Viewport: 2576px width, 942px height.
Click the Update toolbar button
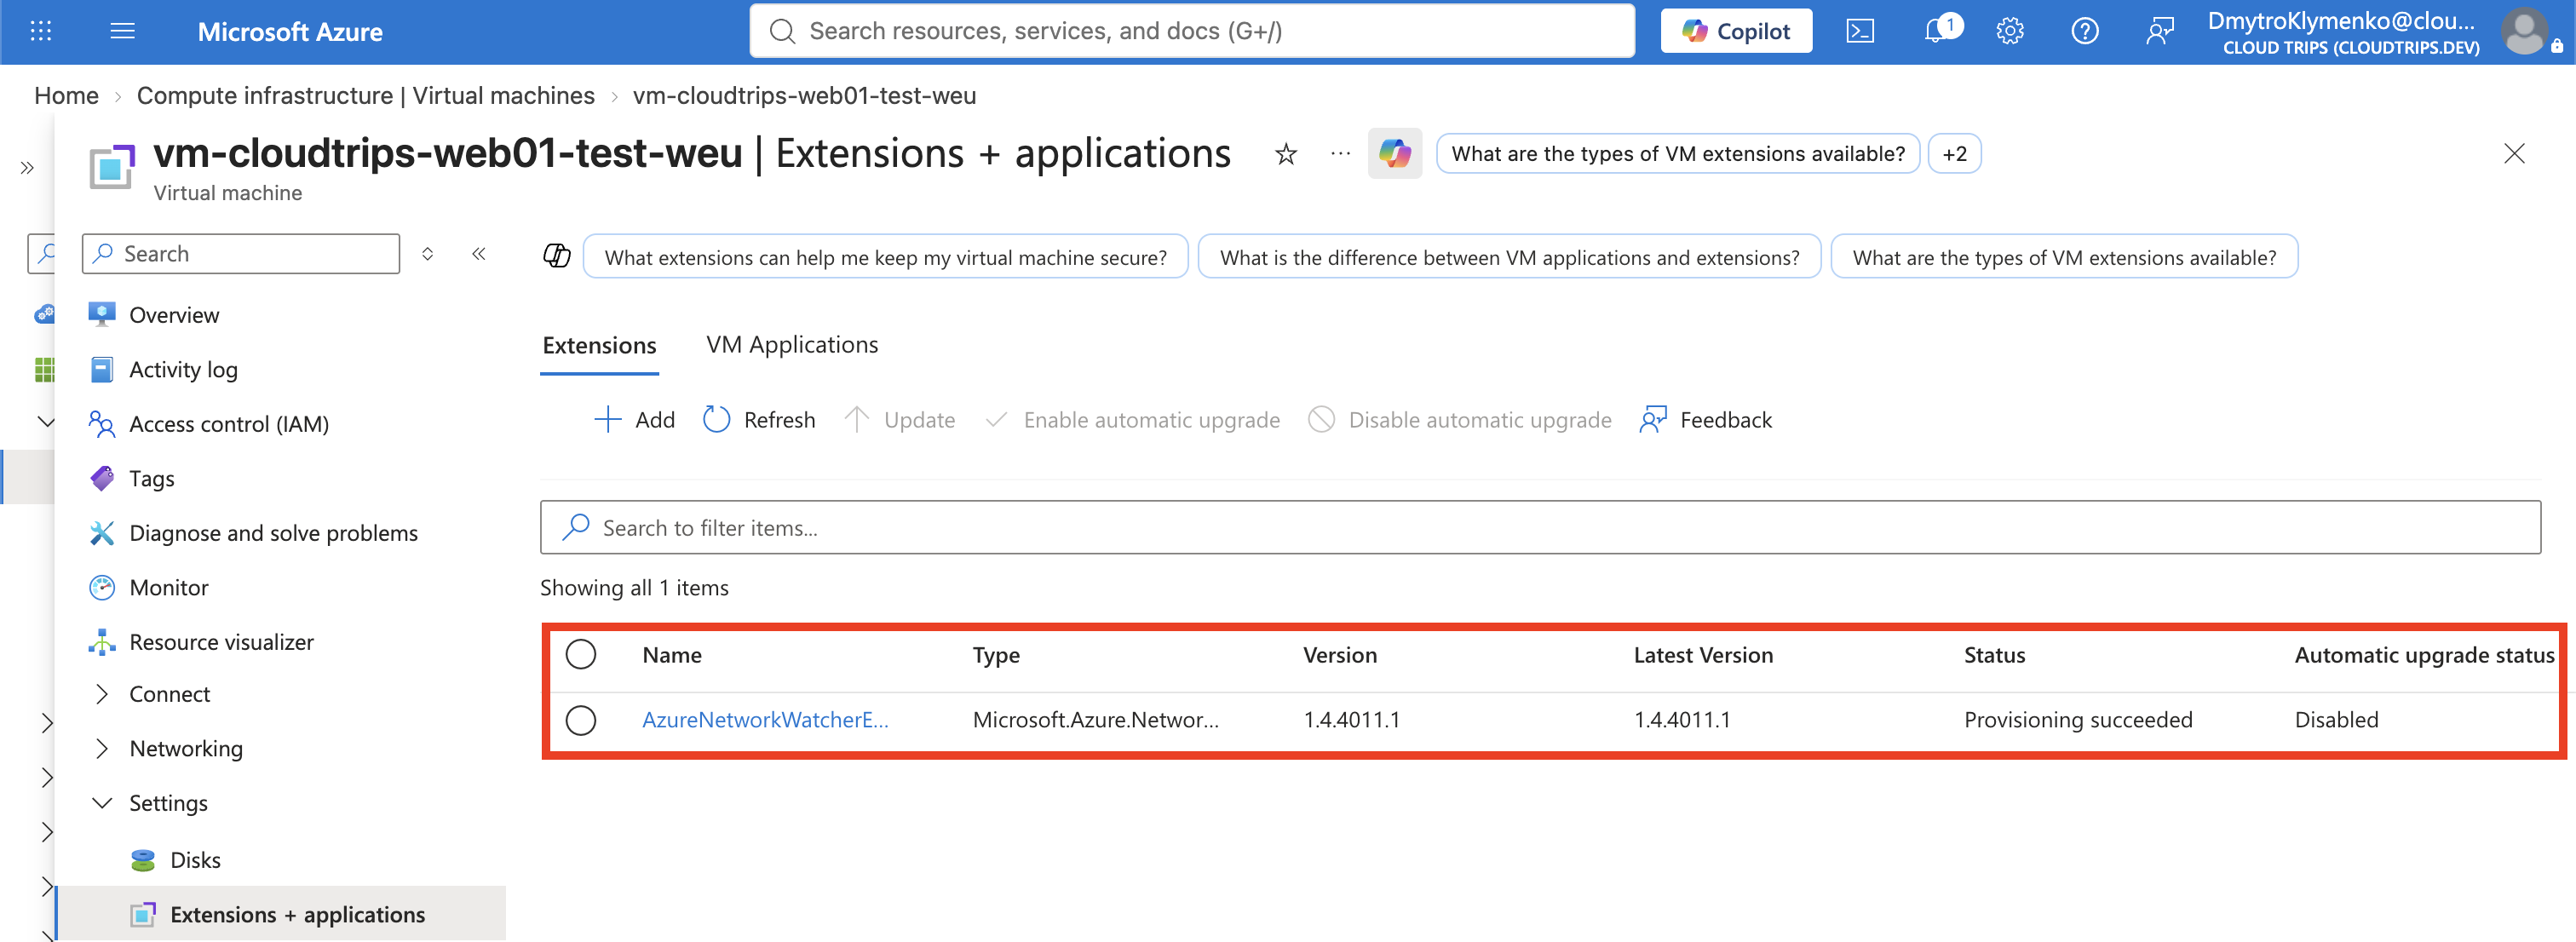pos(900,420)
